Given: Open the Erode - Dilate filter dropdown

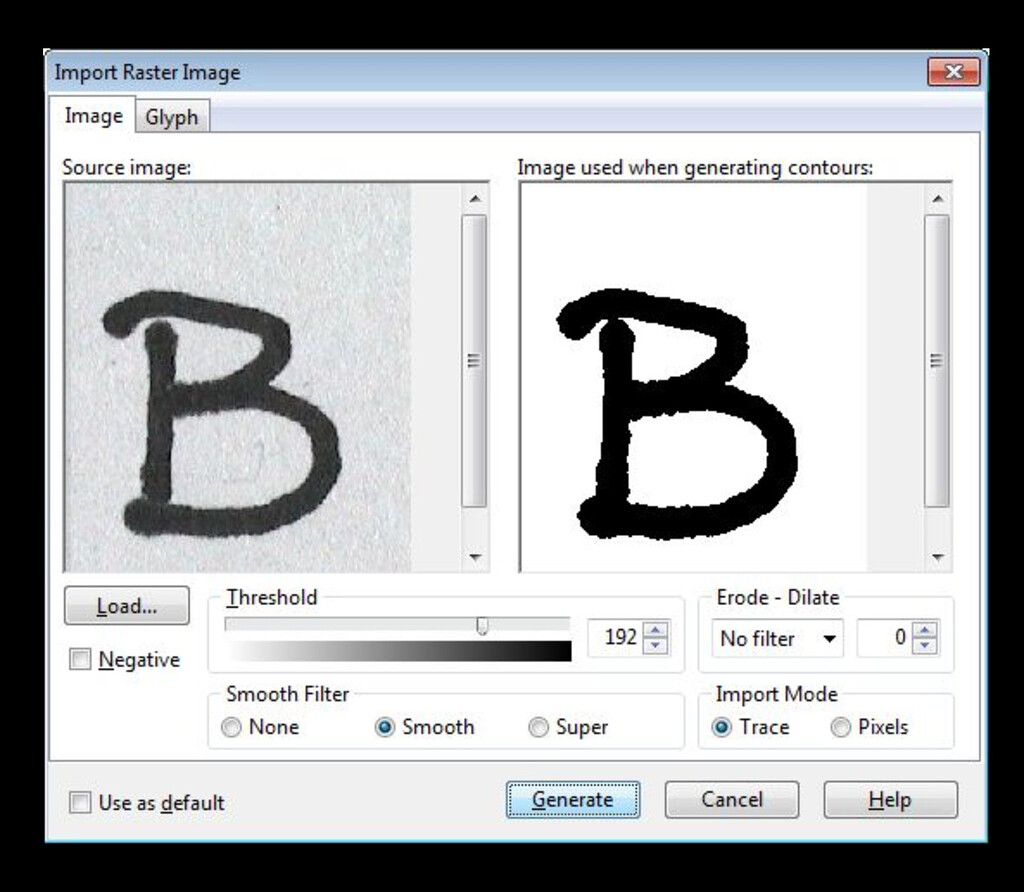Looking at the screenshot, I should [777, 639].
